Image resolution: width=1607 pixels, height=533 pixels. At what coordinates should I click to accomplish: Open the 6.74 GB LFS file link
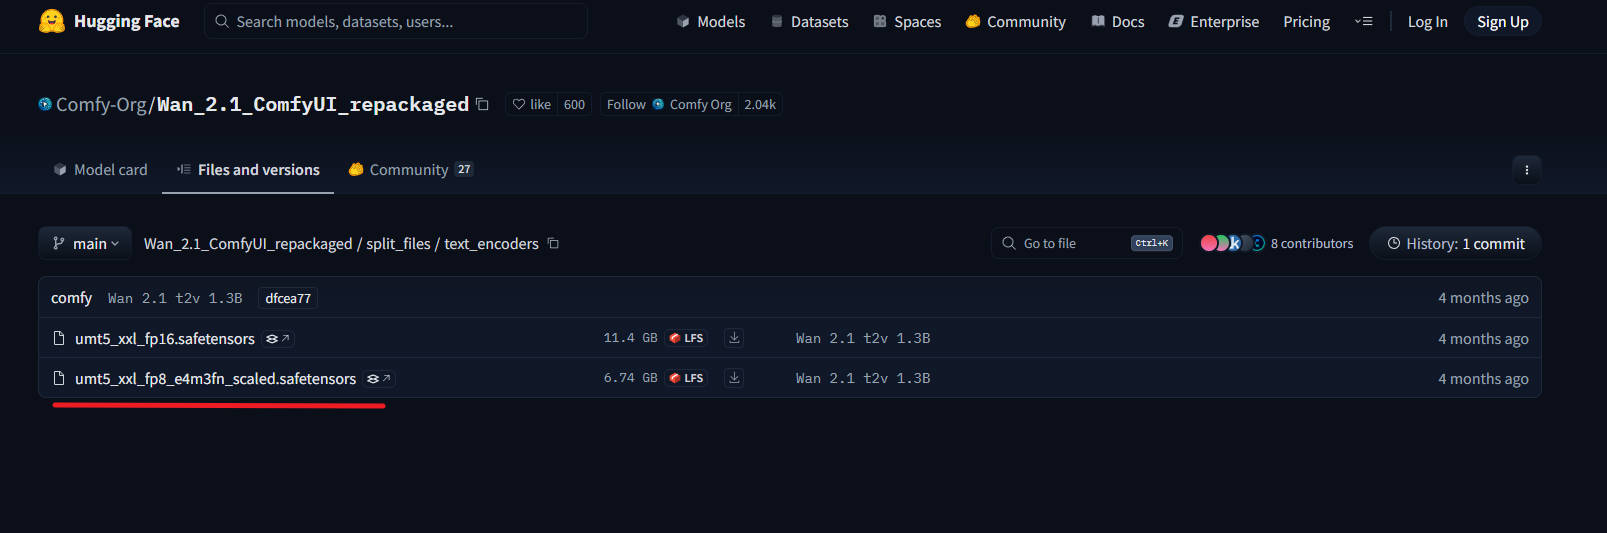(655, 378)
